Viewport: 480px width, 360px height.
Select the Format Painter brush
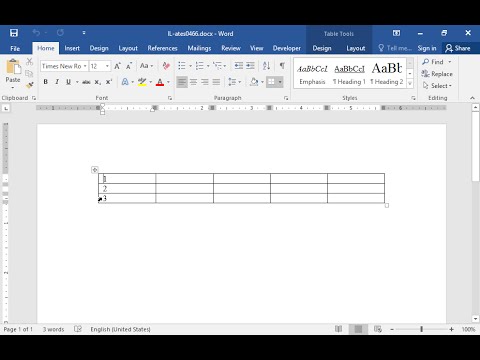pos(30,85)
